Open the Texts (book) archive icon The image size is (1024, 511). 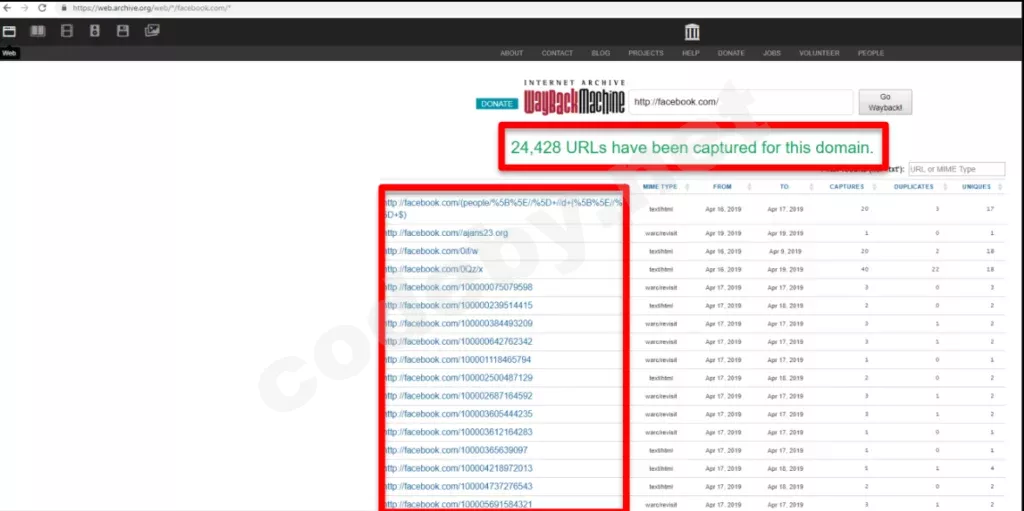pyautogui.click(x=38, y=31)
